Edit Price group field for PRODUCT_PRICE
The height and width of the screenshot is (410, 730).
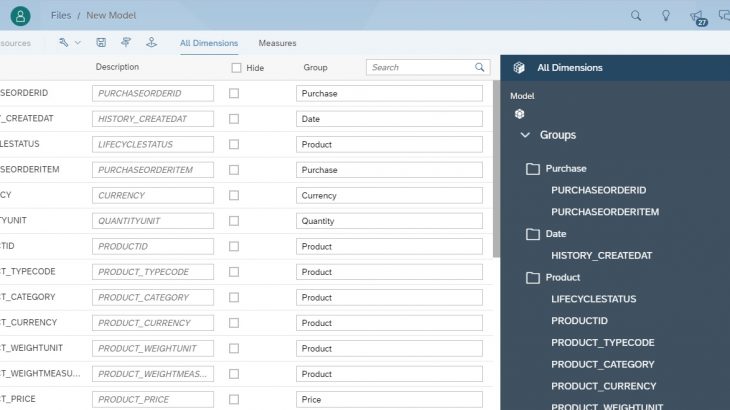[389, 399]
